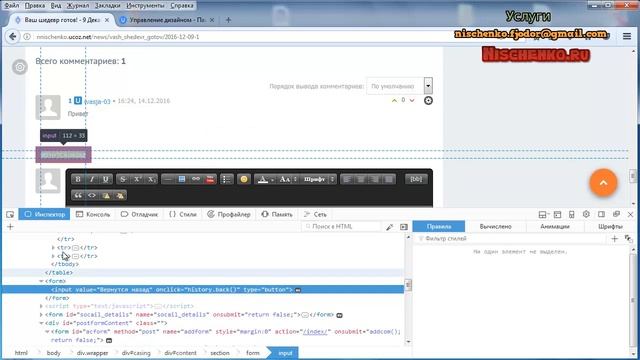Open the Память devtools tab
Screen dimensions: 640x360
tap(277, 214)
